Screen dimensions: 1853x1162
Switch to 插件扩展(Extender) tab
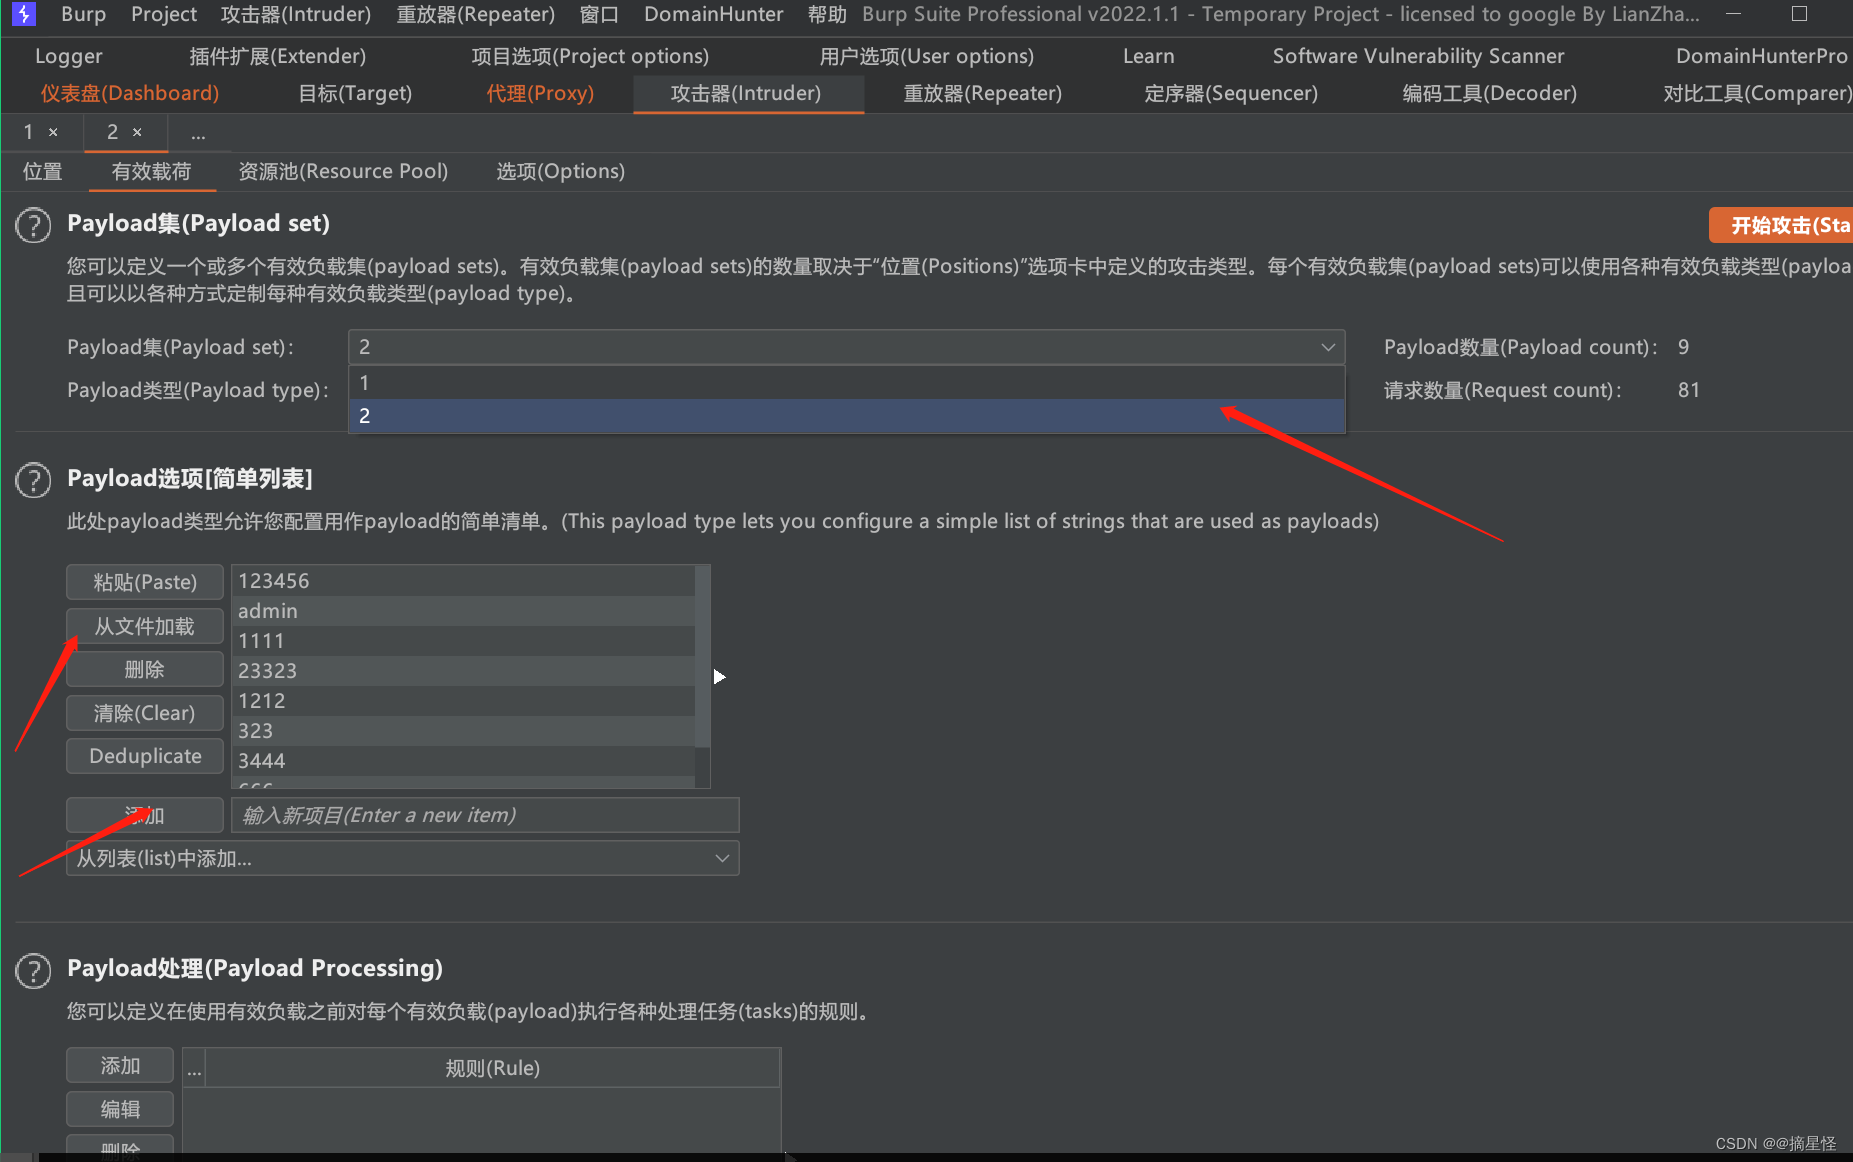click(x=277, y=56)
